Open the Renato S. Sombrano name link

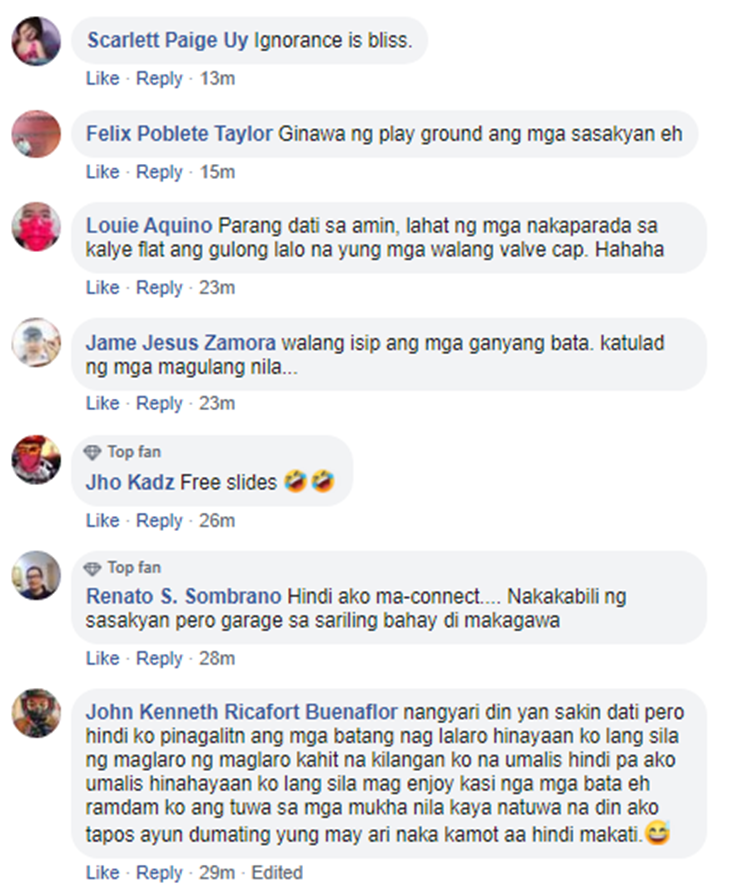tap(183, 596)
